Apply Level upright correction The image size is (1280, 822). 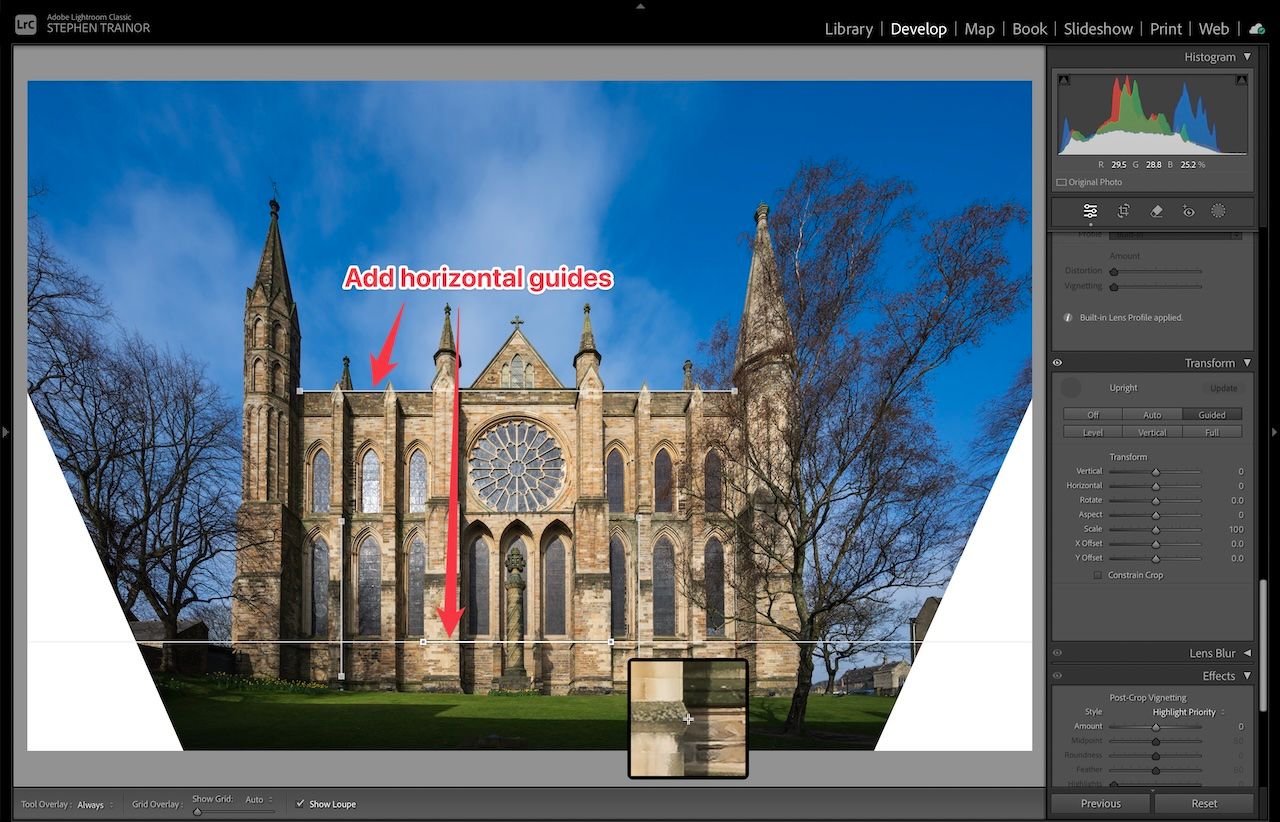click(1092, 432)
